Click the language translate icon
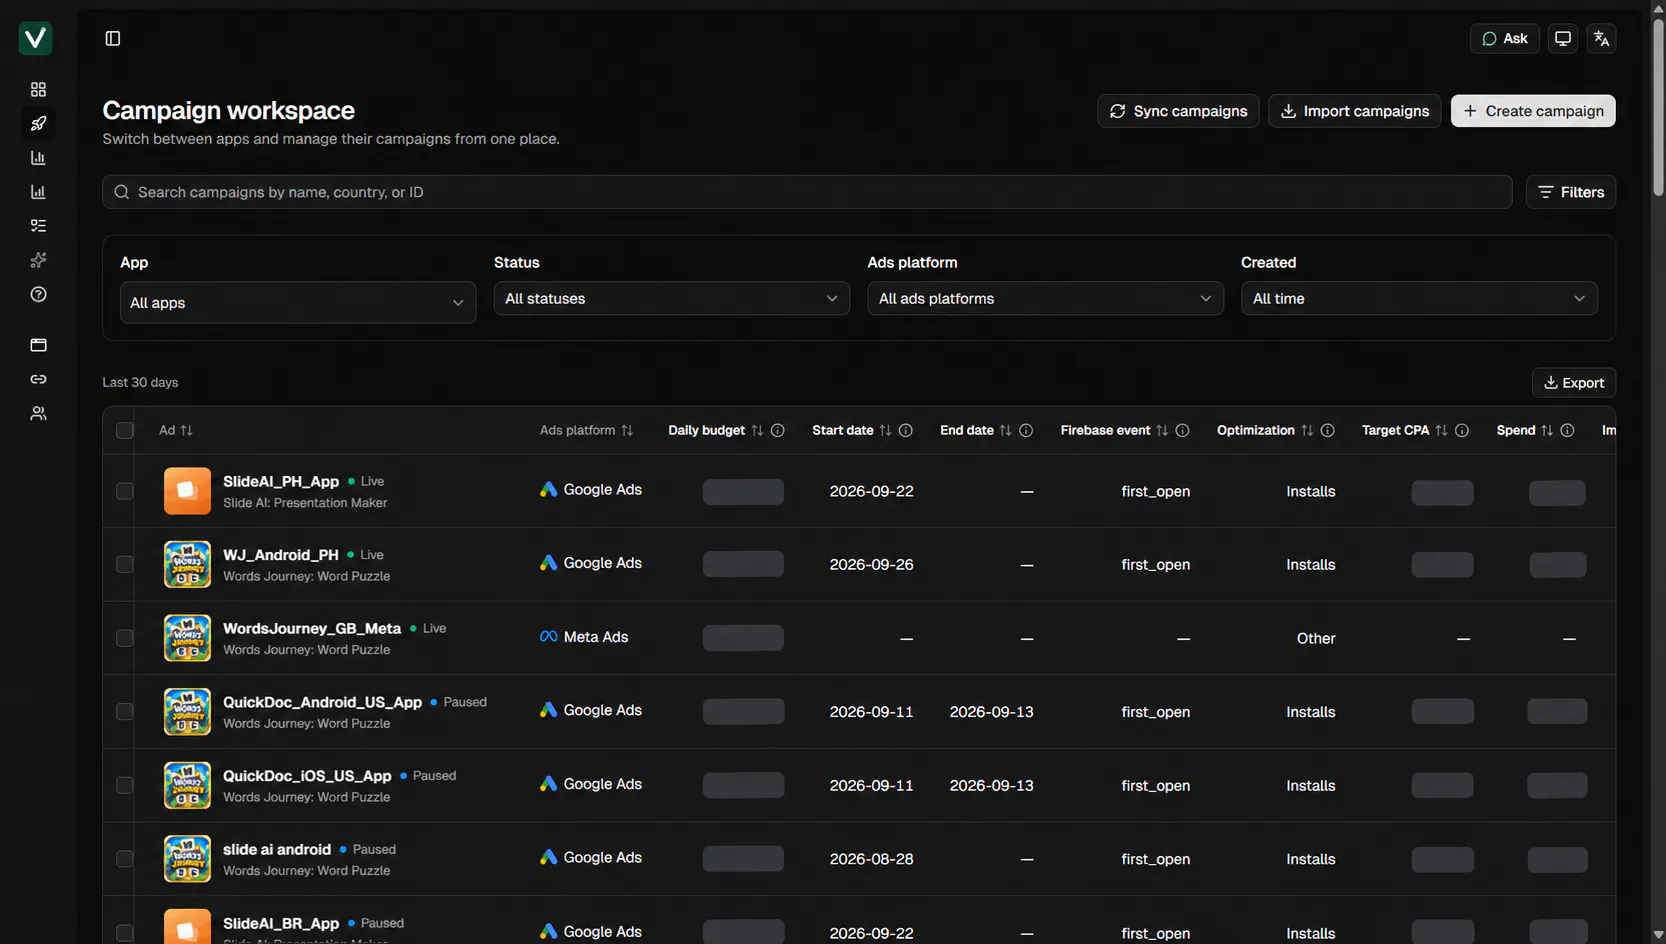Screen dimensions: 1666x944 (x=1601, y=38)
